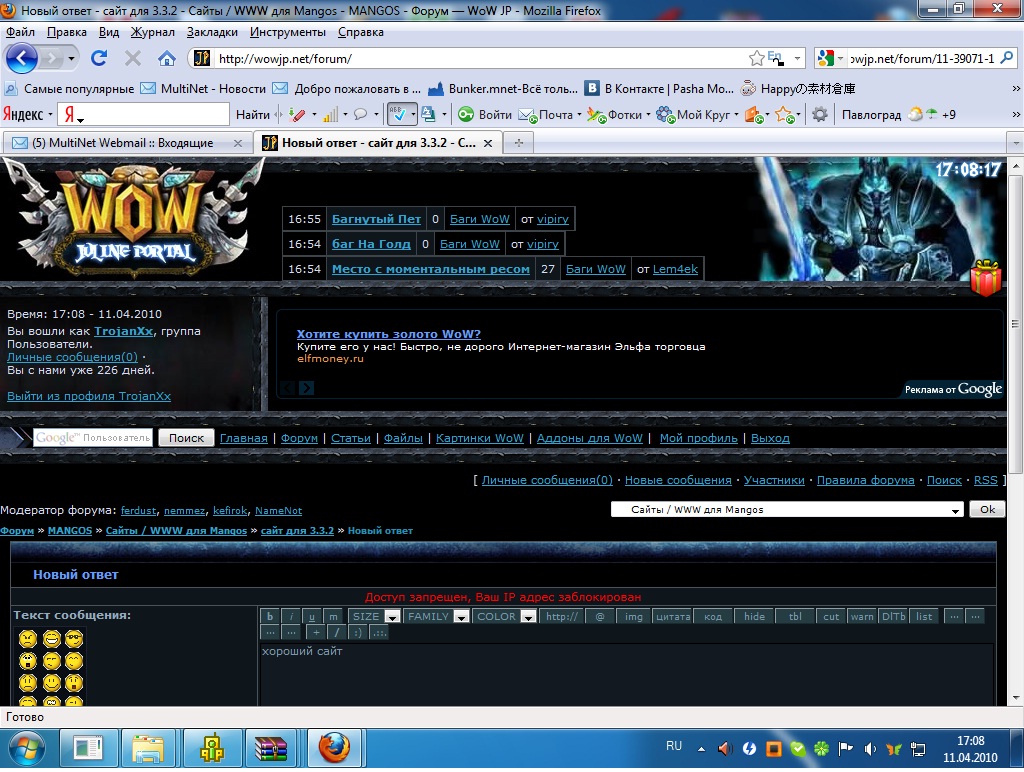Viewport: 1024px width, 772px height.
Task: Insert a list with the list button
Action: point(924,616)
